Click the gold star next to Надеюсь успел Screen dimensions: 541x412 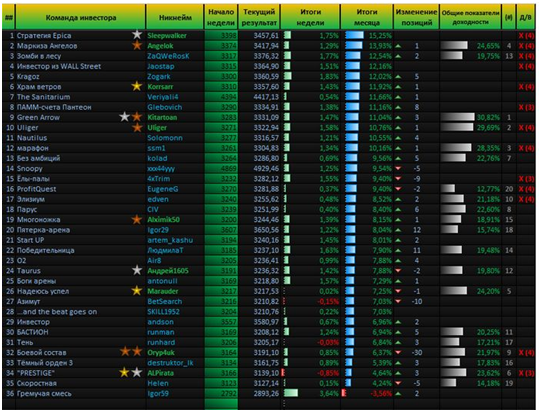point(137,291)
